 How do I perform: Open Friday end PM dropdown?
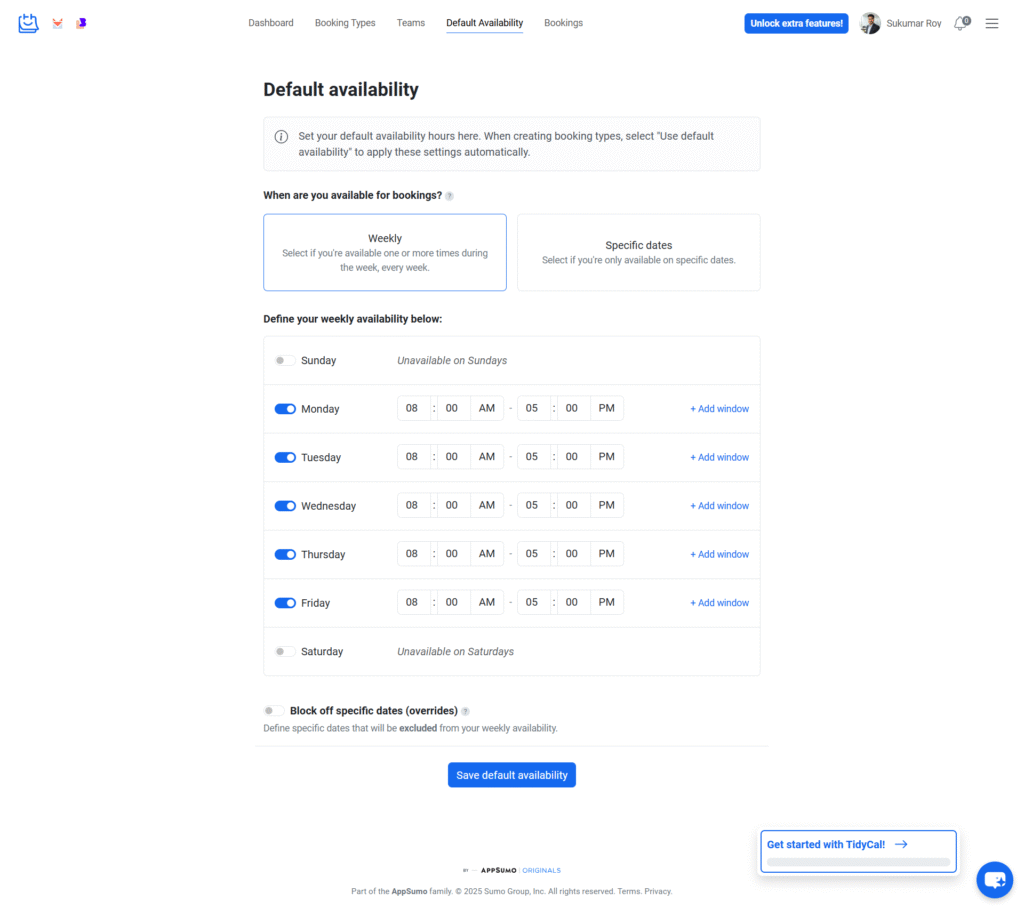pos(607,602)
